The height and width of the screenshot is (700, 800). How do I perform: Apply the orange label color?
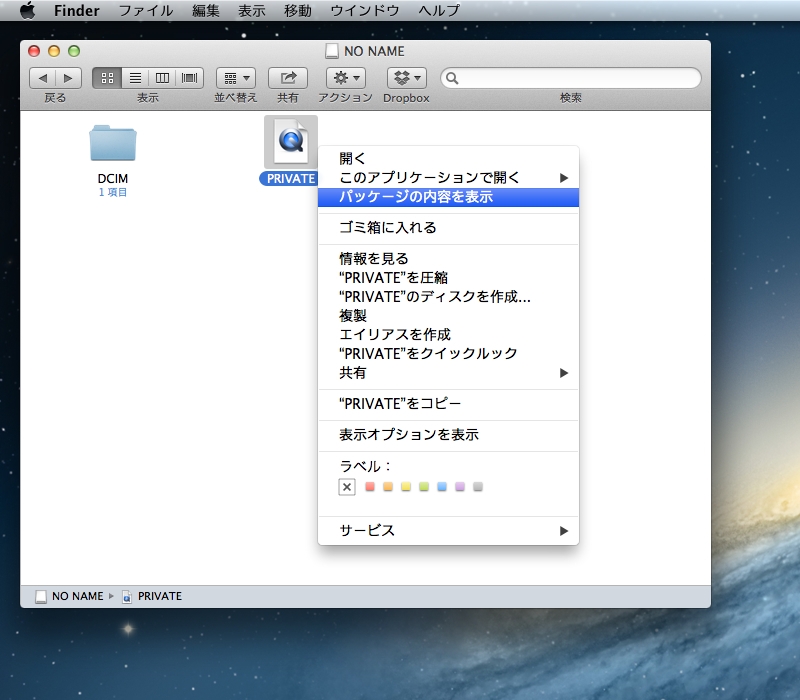388,487
